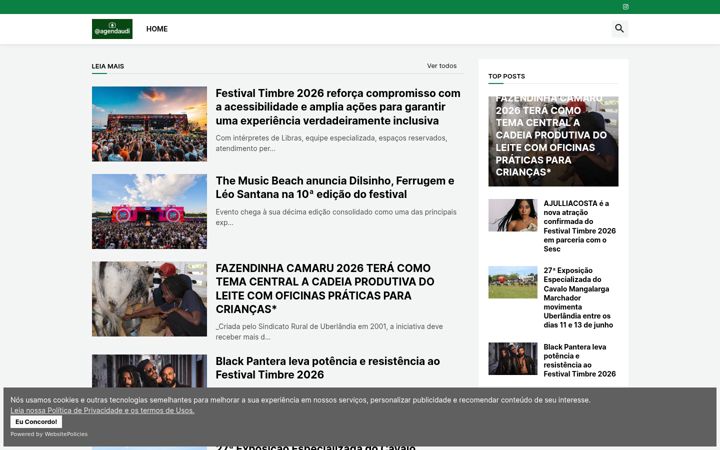Open the search magnifier icon
This screenshot has width=720, height=450.
(x=619, y=28)
